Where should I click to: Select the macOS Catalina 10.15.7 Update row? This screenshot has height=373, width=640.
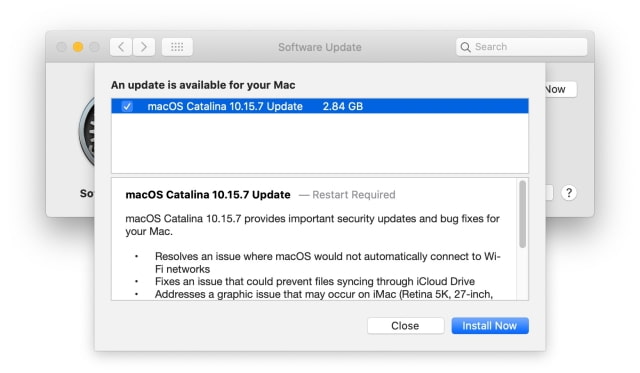(320, 106)
